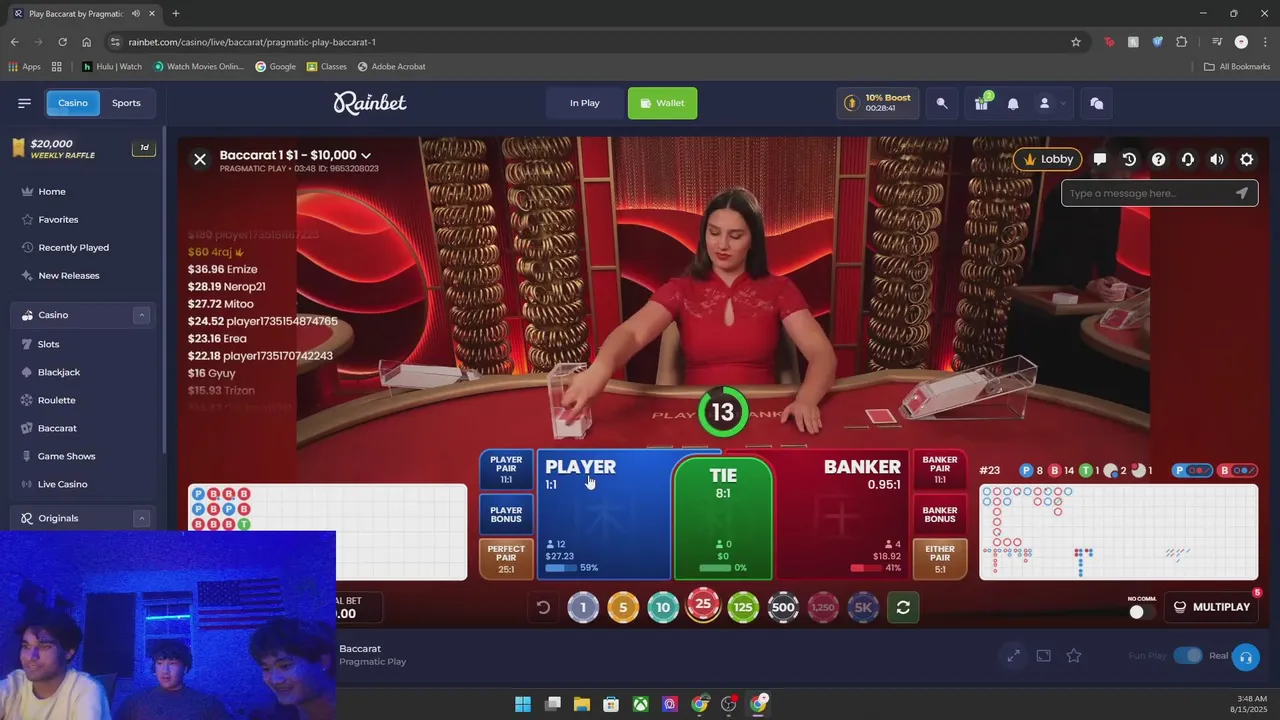Open the Multiplay button

[x=1211, y=607]
